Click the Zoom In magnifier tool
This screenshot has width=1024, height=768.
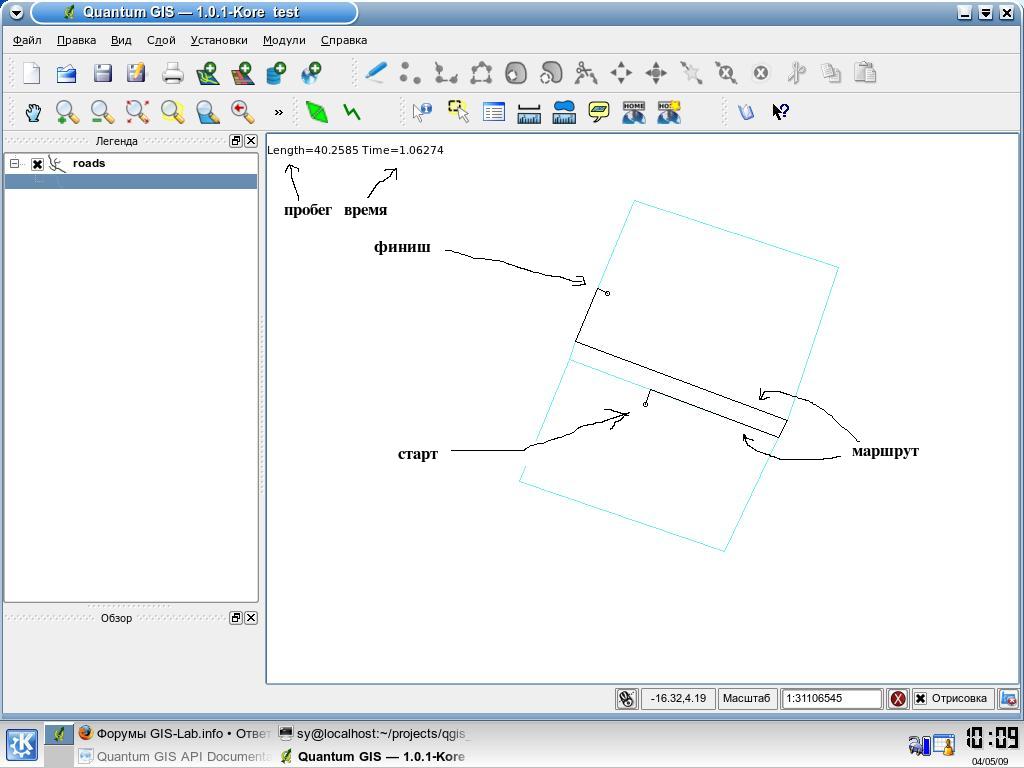67,112
